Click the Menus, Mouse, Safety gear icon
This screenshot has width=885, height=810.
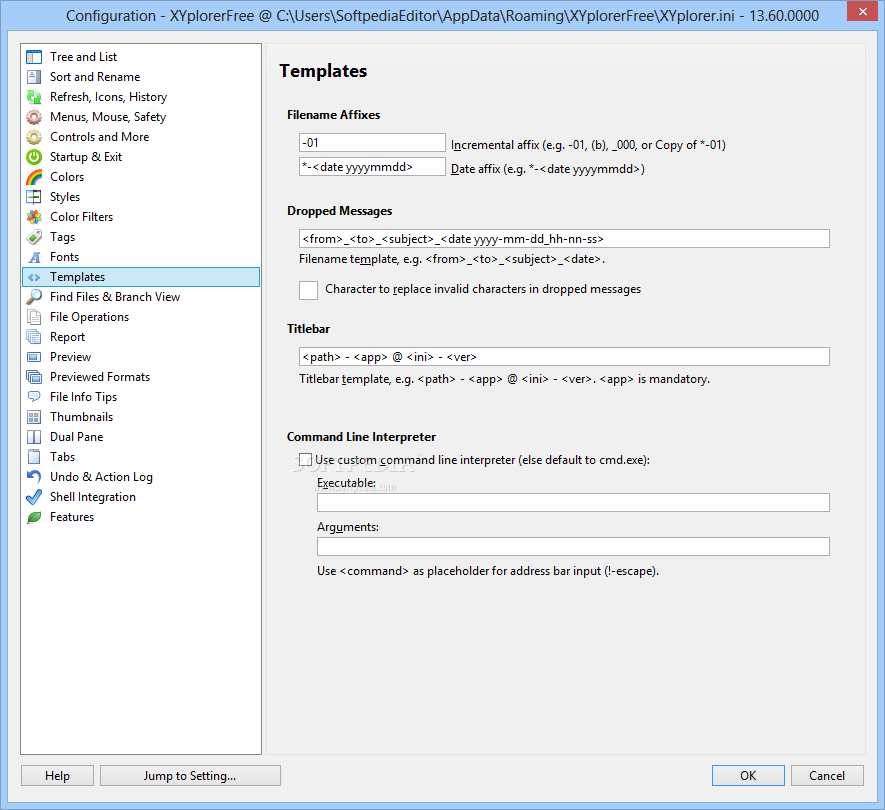coord(34,117)
